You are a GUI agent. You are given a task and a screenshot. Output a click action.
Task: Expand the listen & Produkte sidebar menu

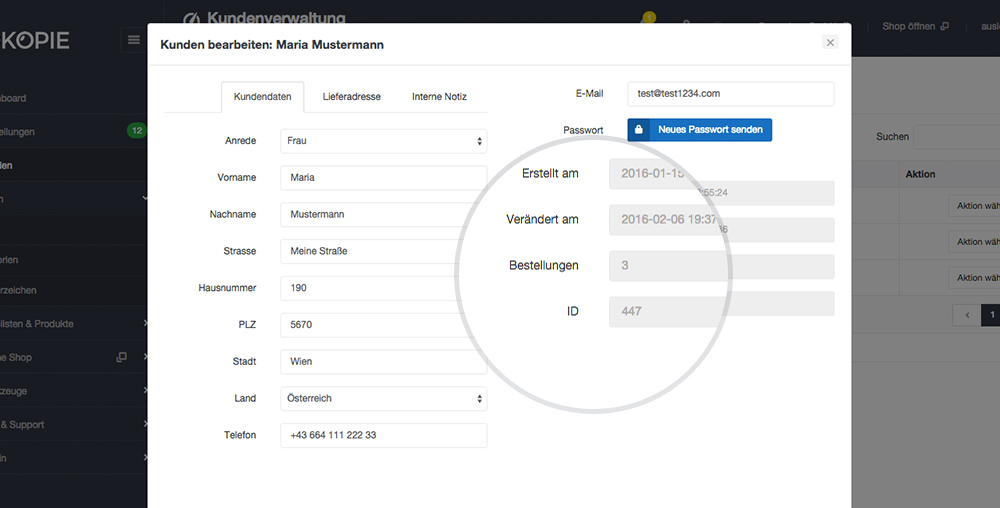74,323
